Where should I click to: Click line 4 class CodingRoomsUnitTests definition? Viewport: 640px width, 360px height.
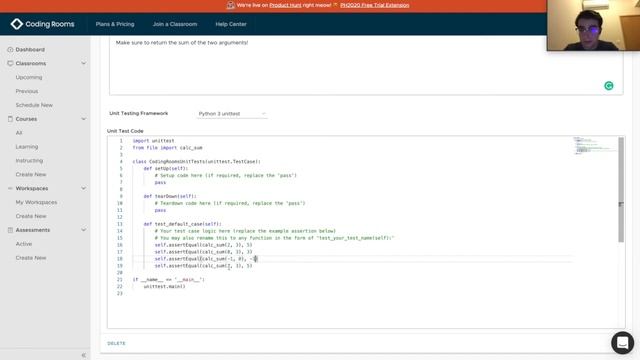(196, 161)
